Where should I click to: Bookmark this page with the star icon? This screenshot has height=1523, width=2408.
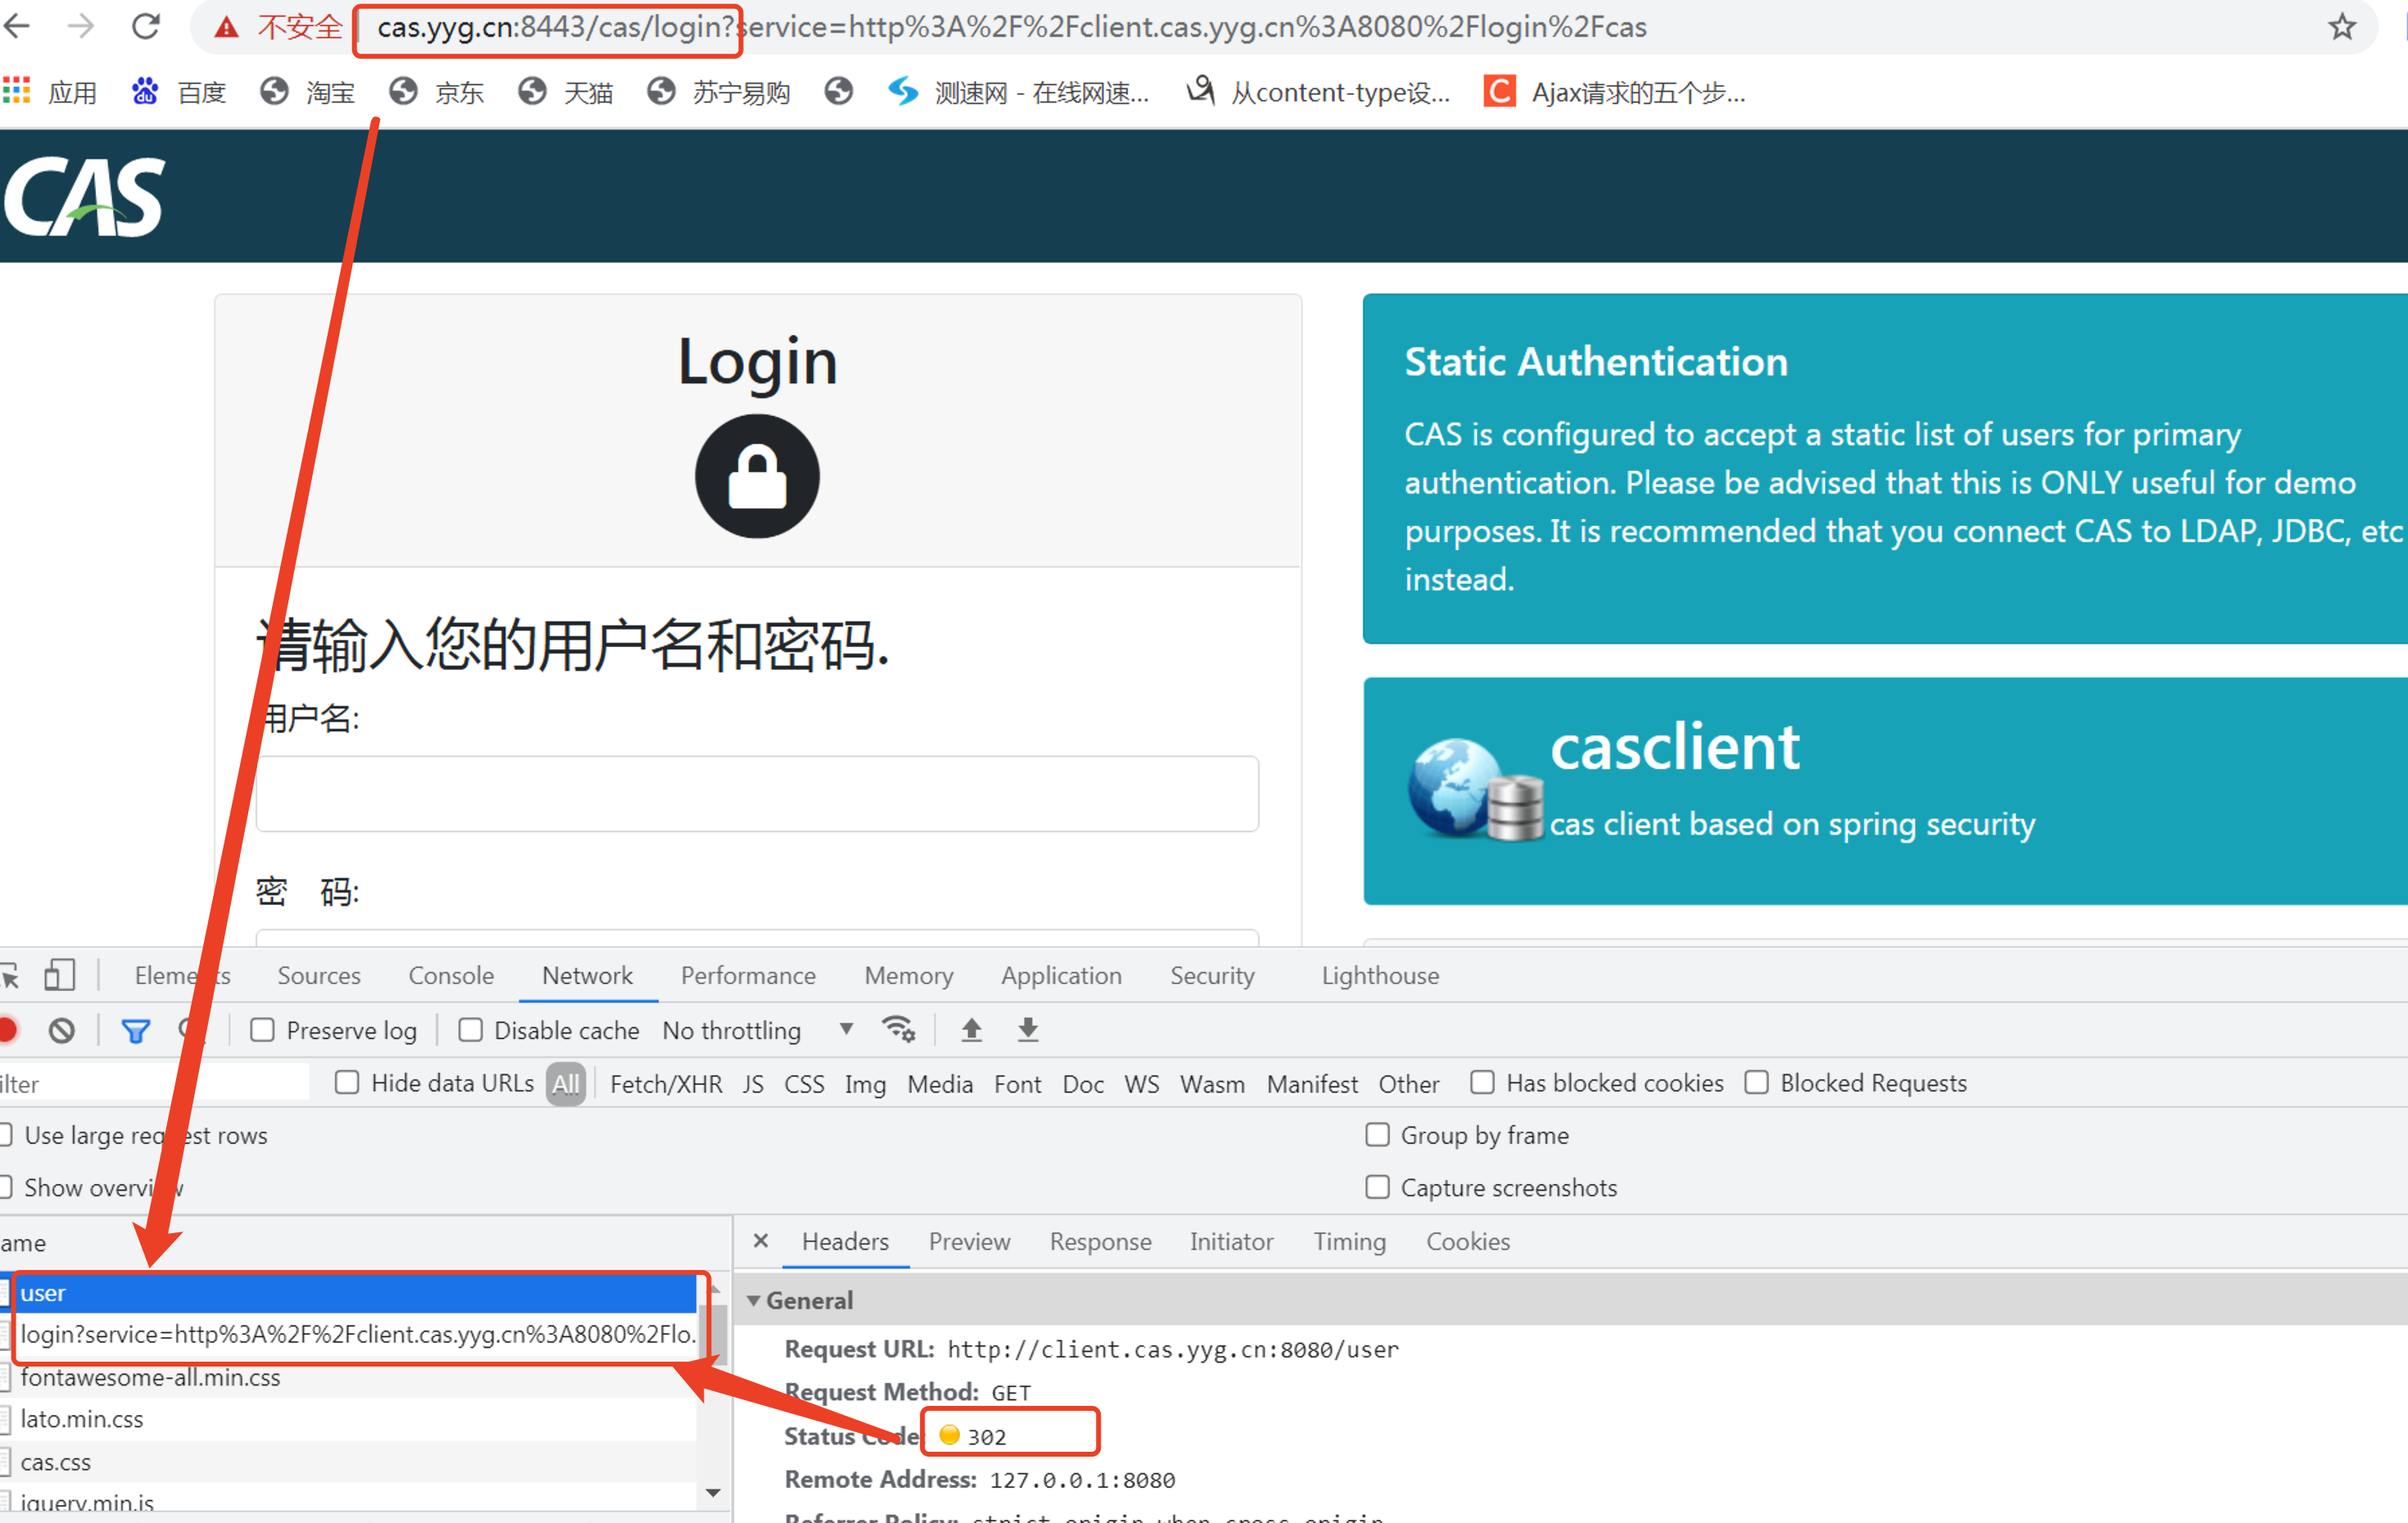coord(2342,27)
